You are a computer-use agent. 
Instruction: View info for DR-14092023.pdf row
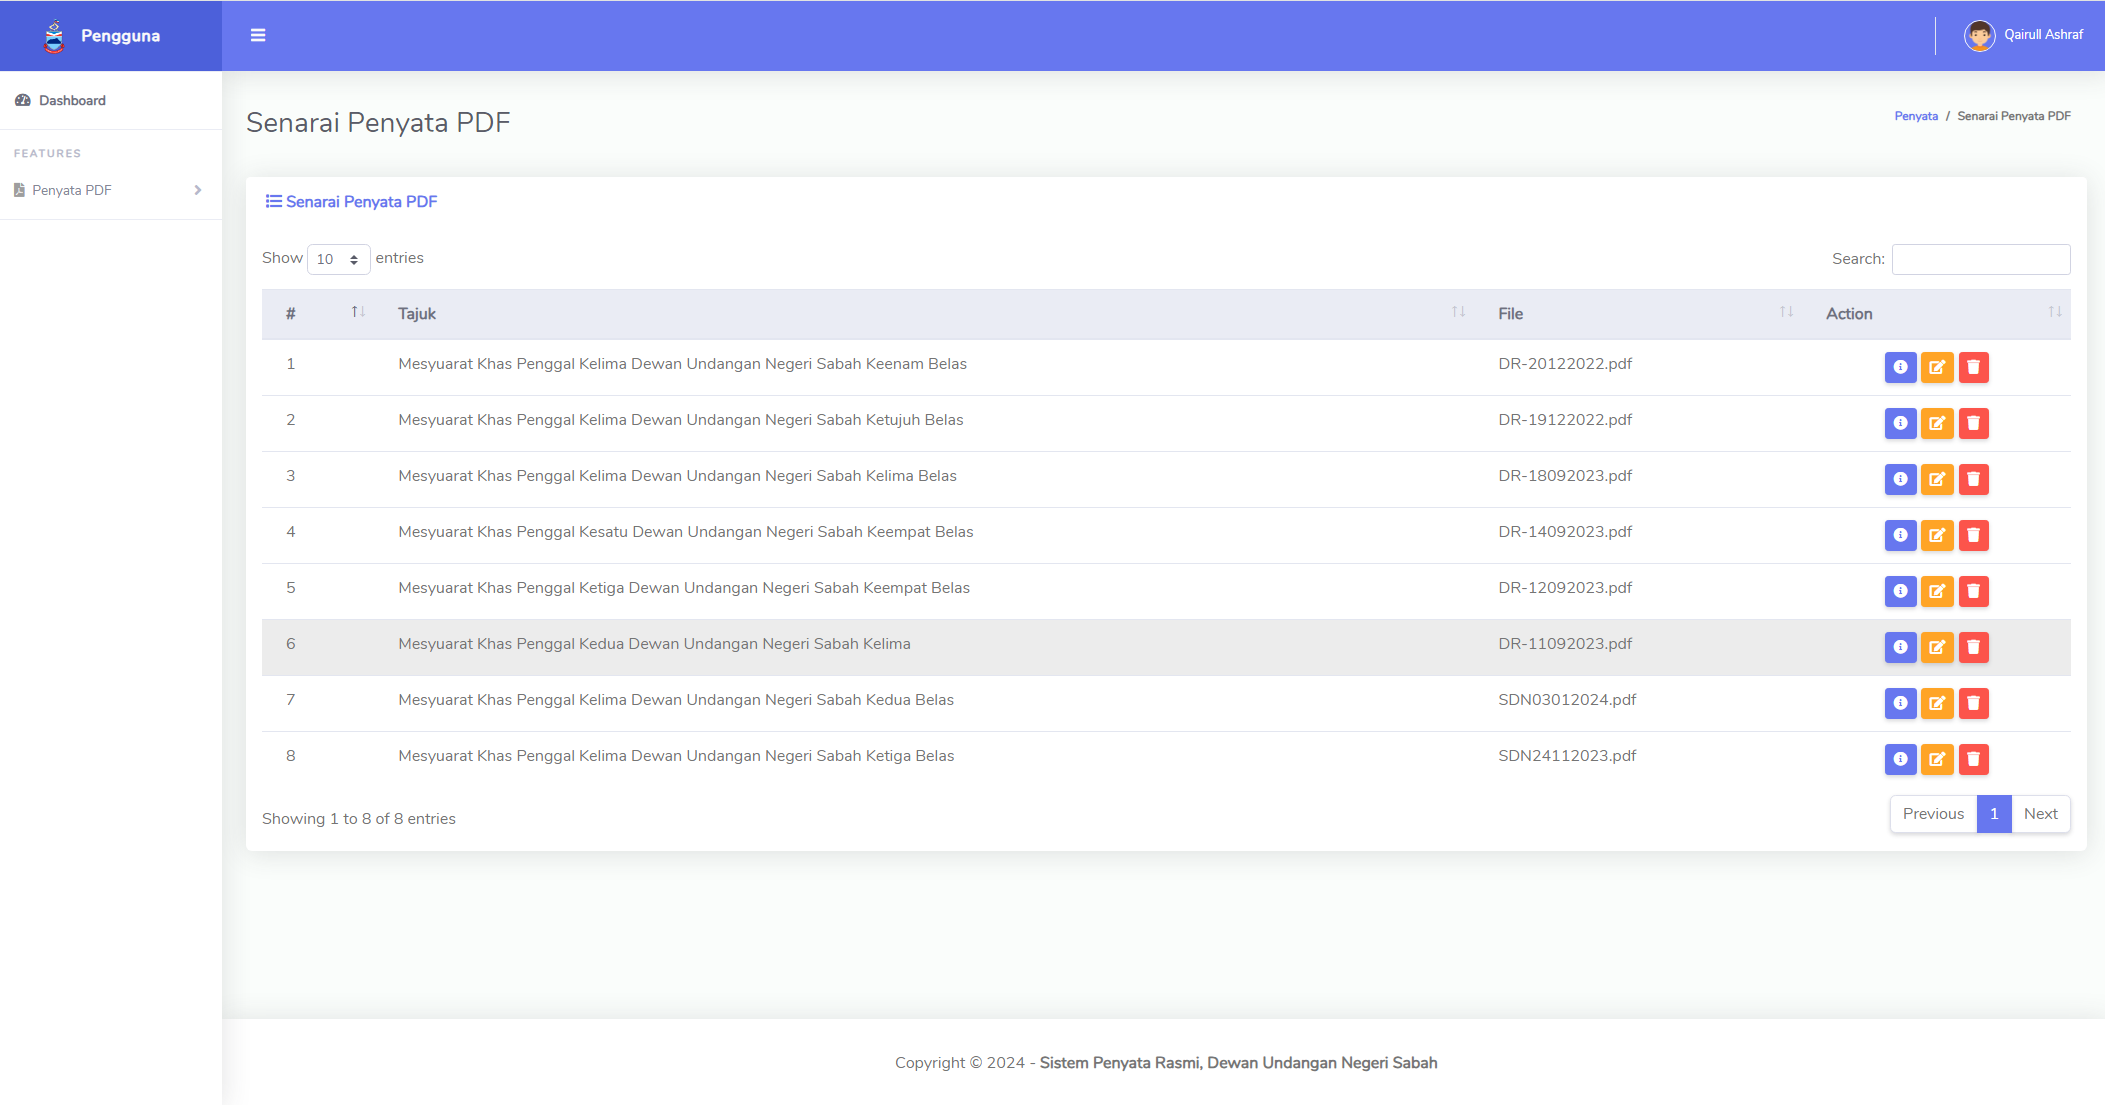click(x=1900, y=535)
